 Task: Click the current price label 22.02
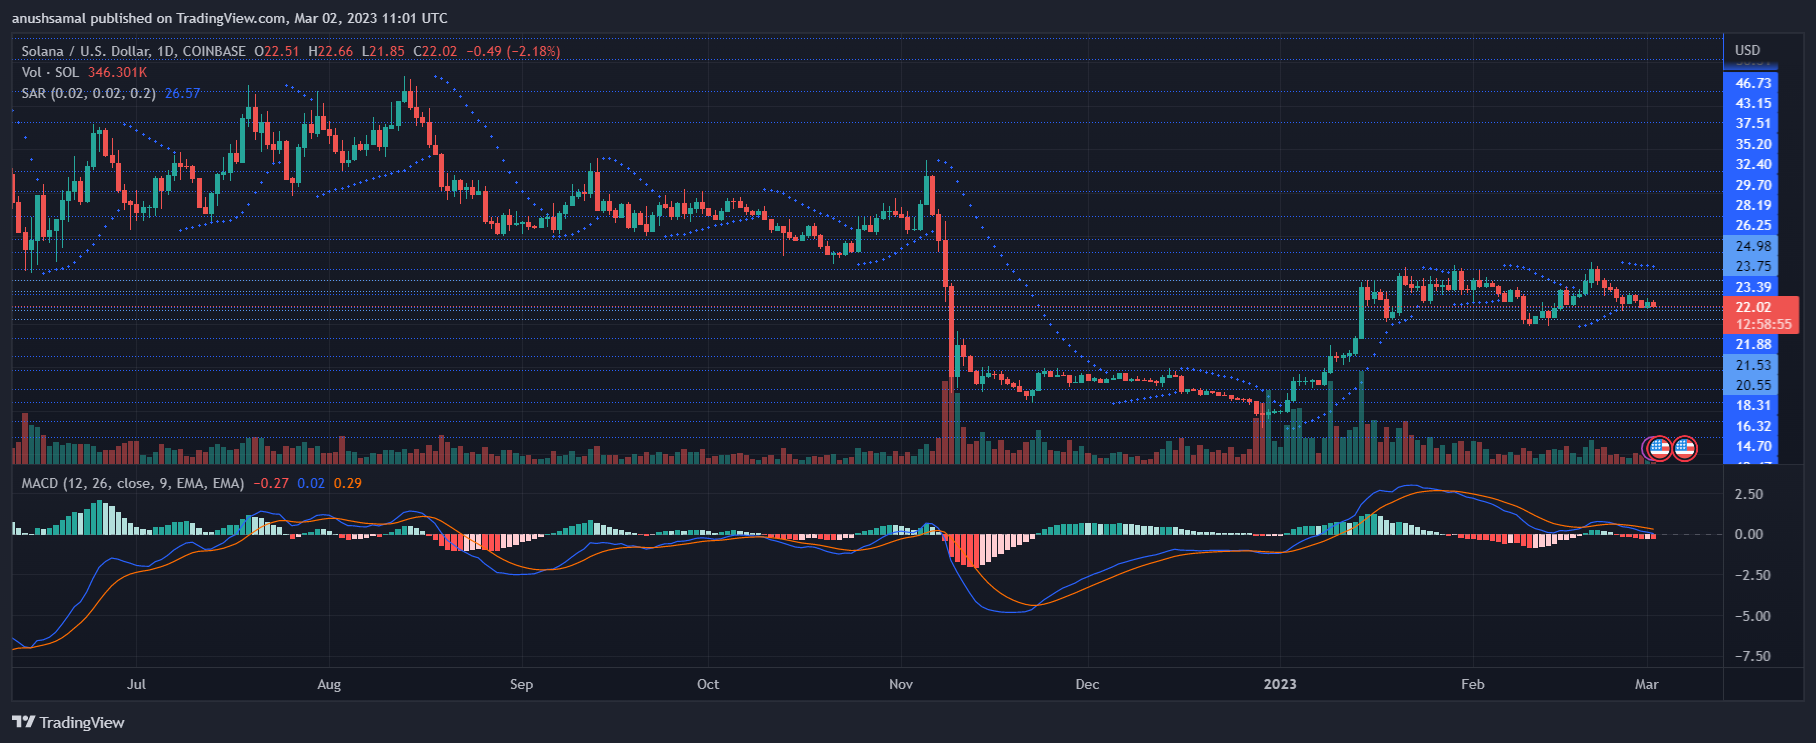point(1753,307)
